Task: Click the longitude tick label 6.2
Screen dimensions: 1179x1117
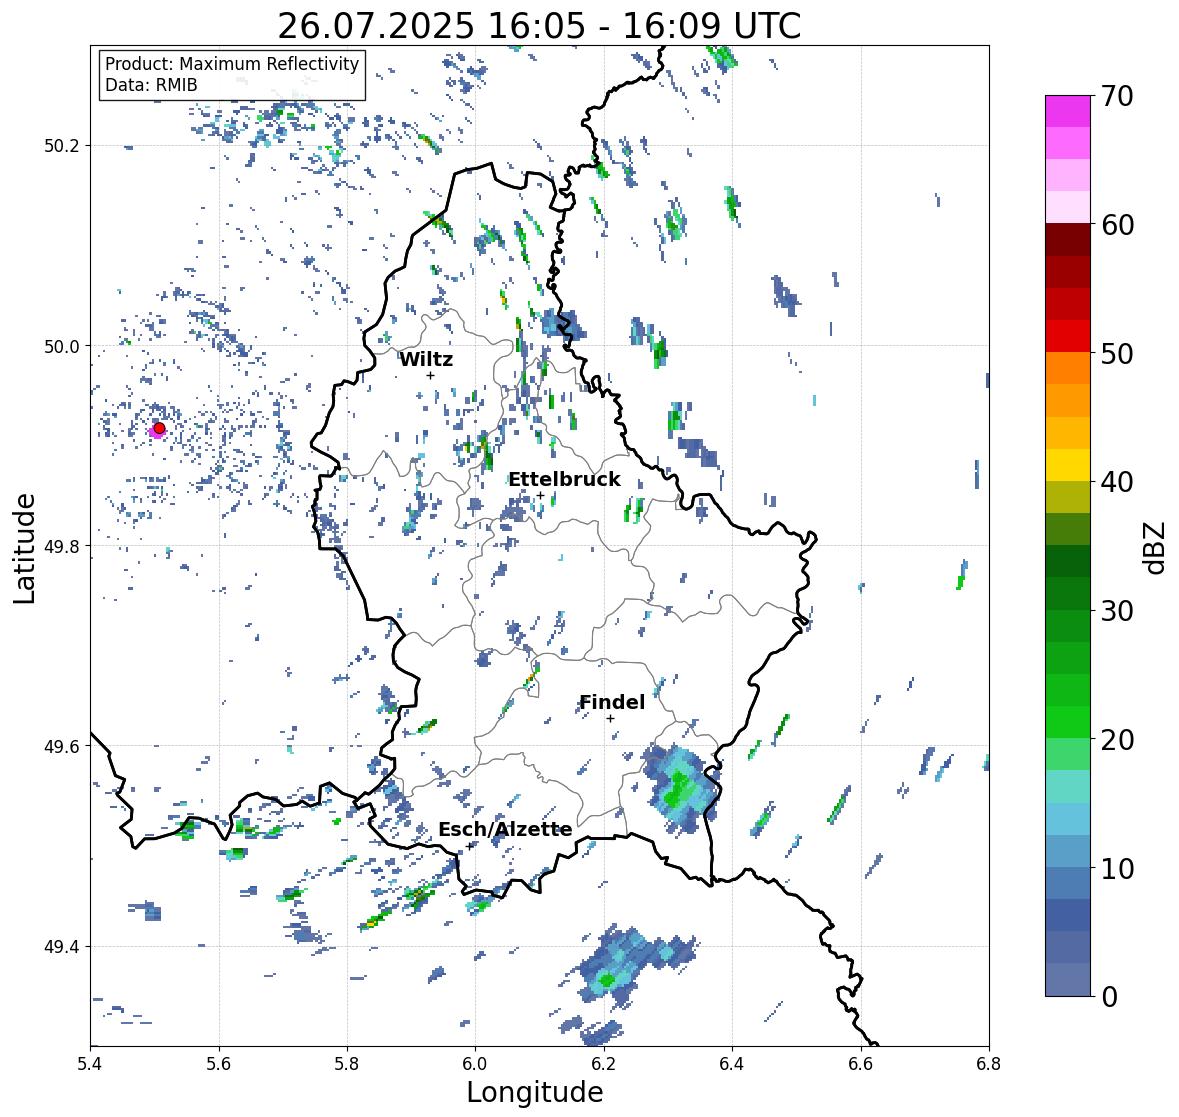Action: (604, 1064)
